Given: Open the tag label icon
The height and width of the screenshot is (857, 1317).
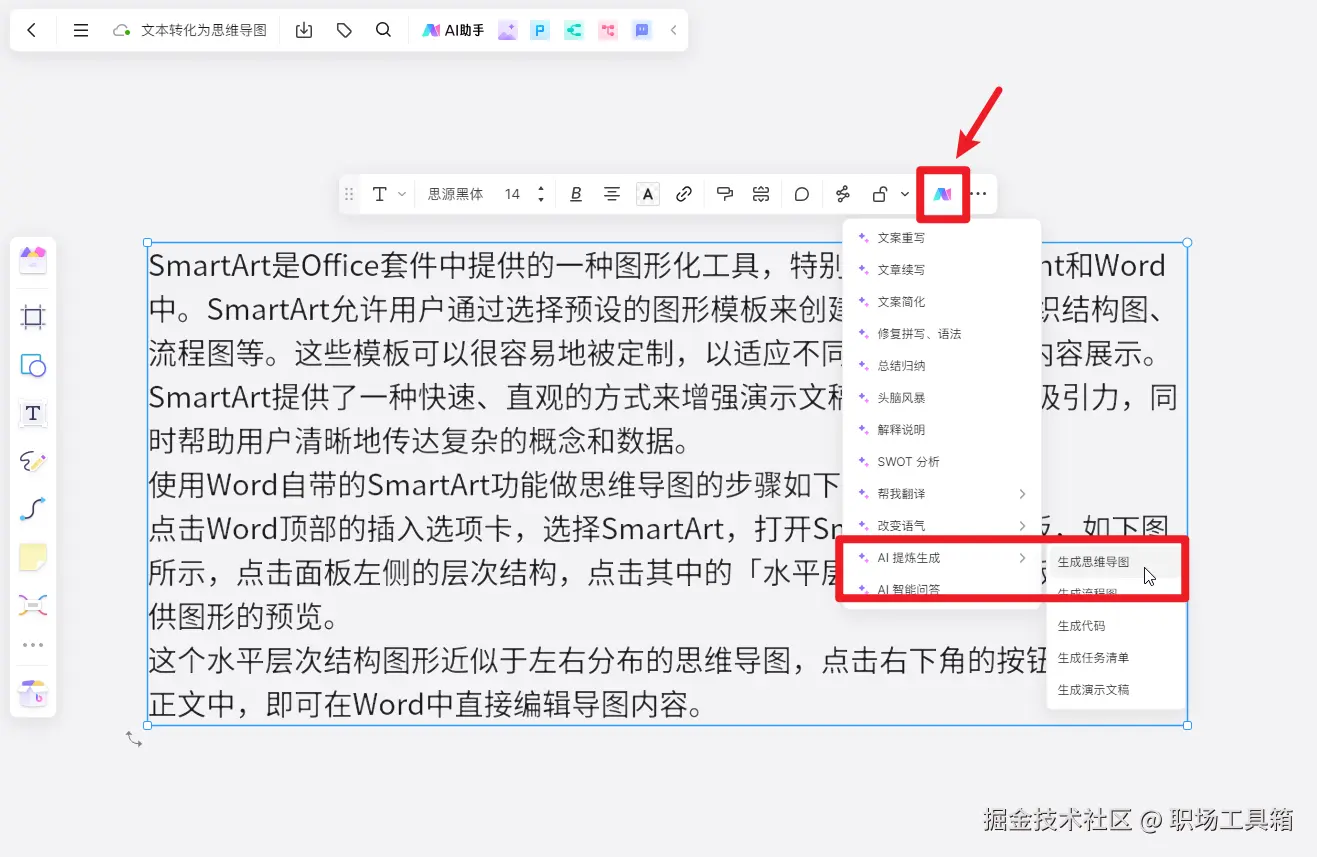Looking at the screenshot, I should 344,31.
